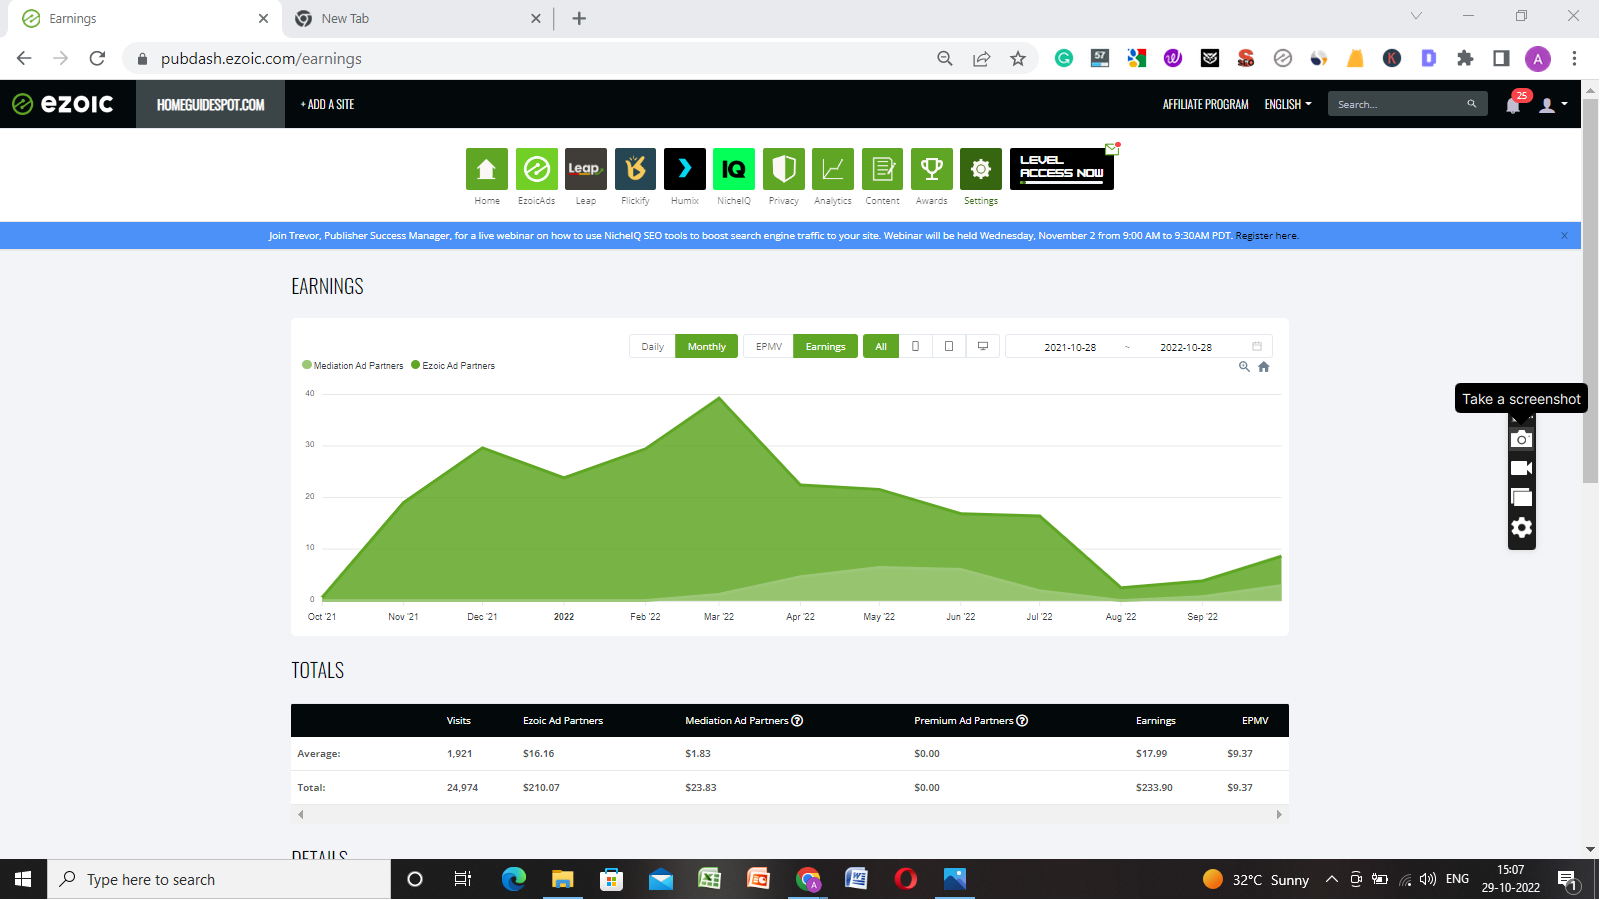Click Mediation Ad Partners help icon
This screenshot has width=1600, height=900.
point(797,720)
